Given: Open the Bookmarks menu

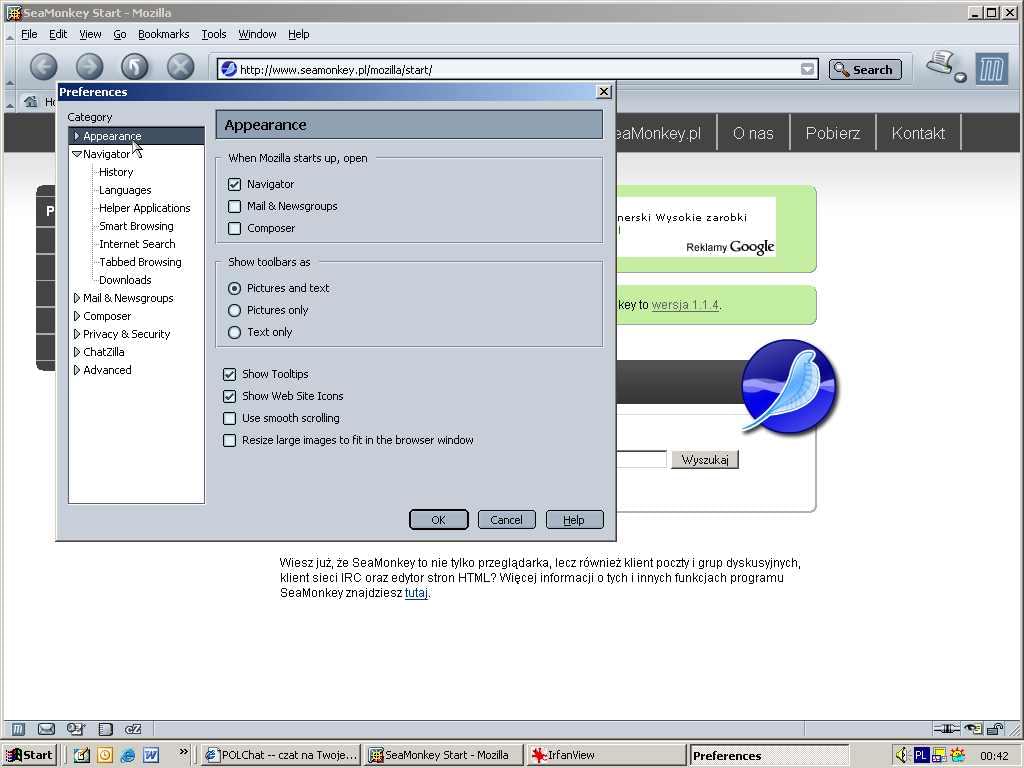Looking at the screenshot, I should tap(163, 35).
